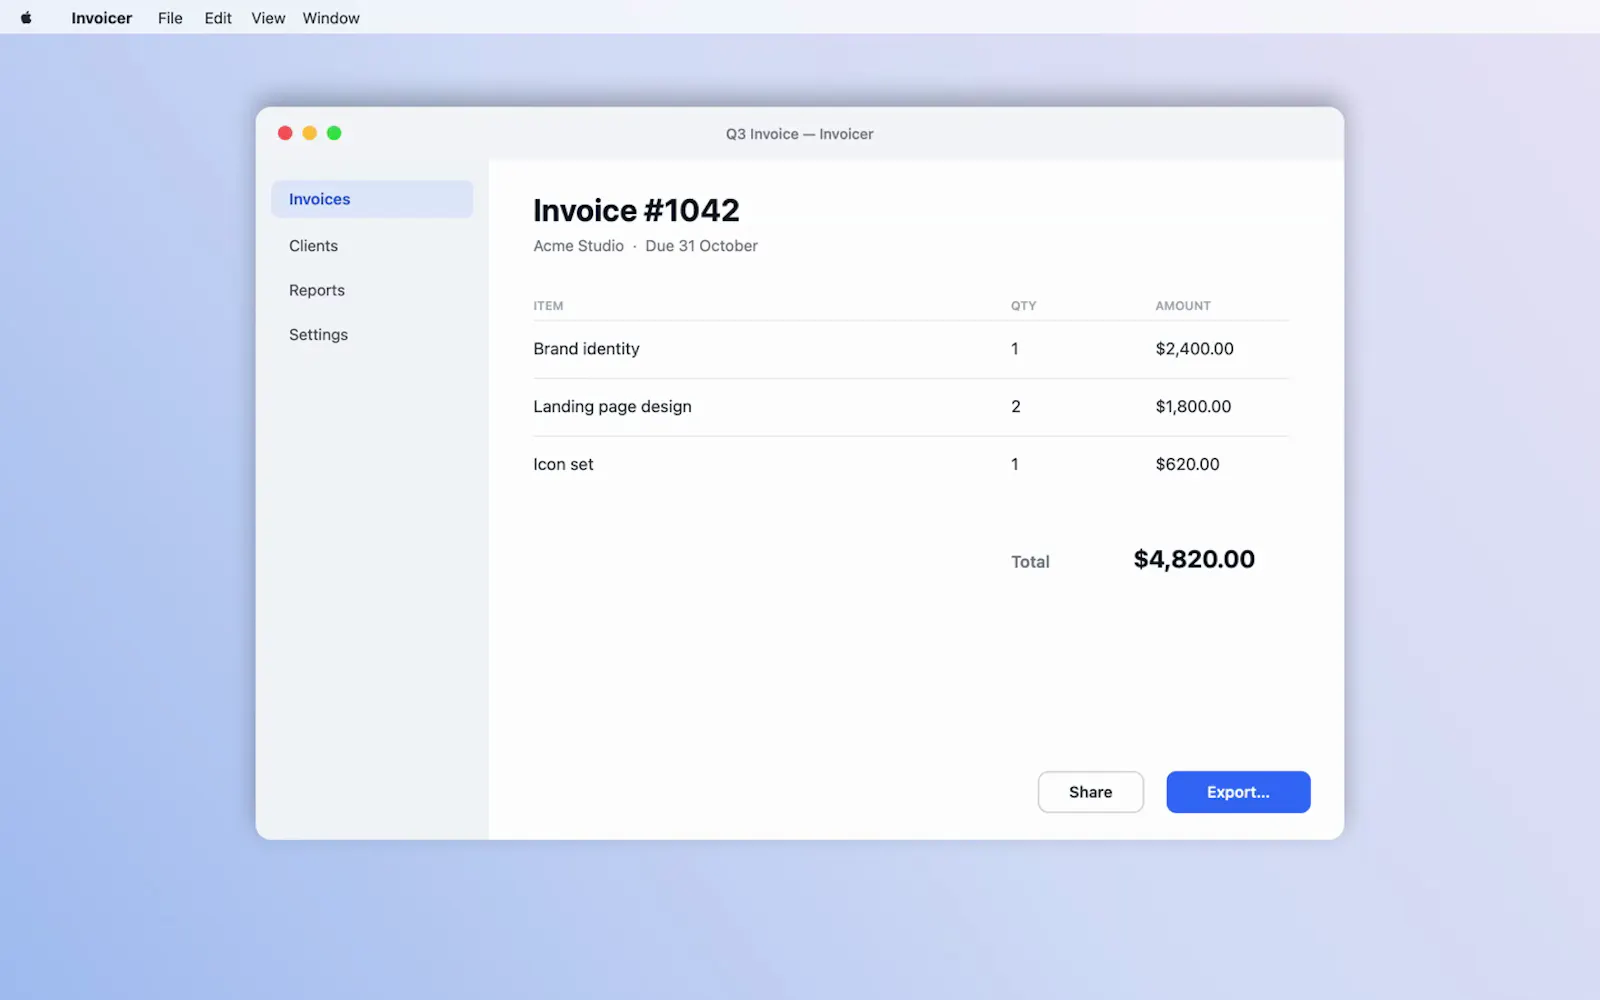Click the AMOUNT column header
The height and width of the screenshot is (1000, 1600).
(x=1183, y=306)
